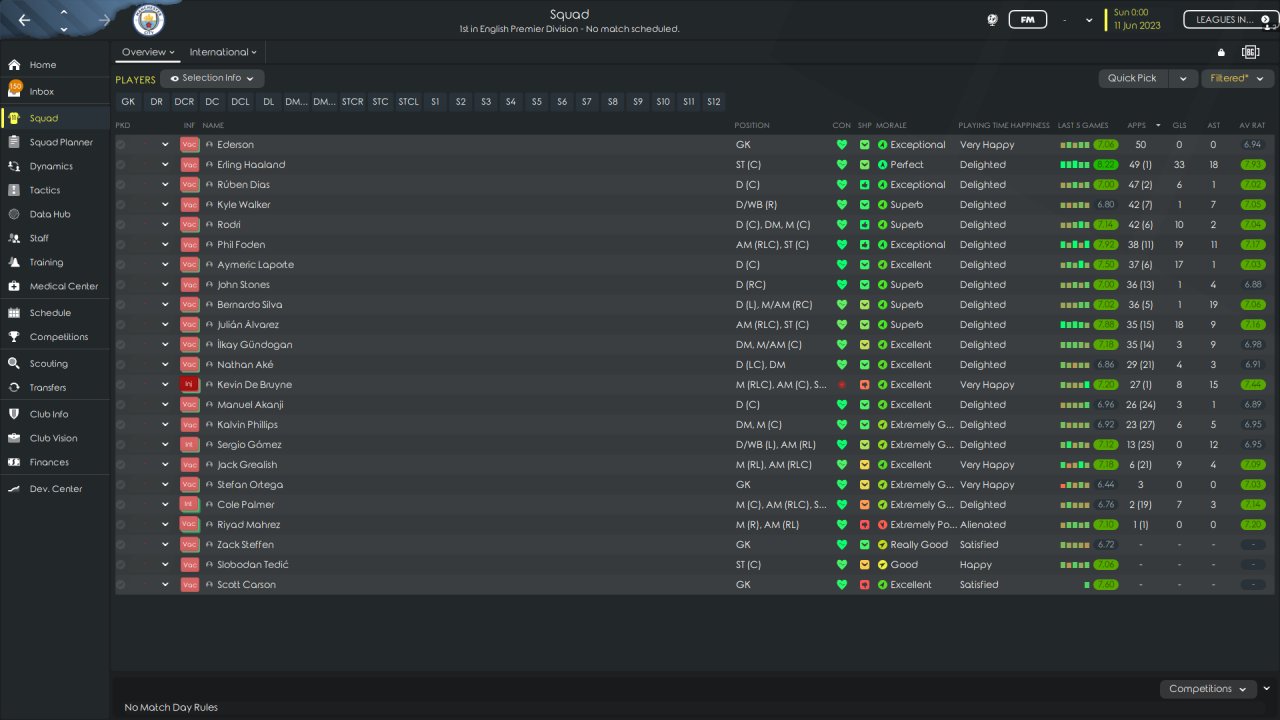1280x720 pixels.
Task: Open Staff in the sidebar
Action: (39, 238)
